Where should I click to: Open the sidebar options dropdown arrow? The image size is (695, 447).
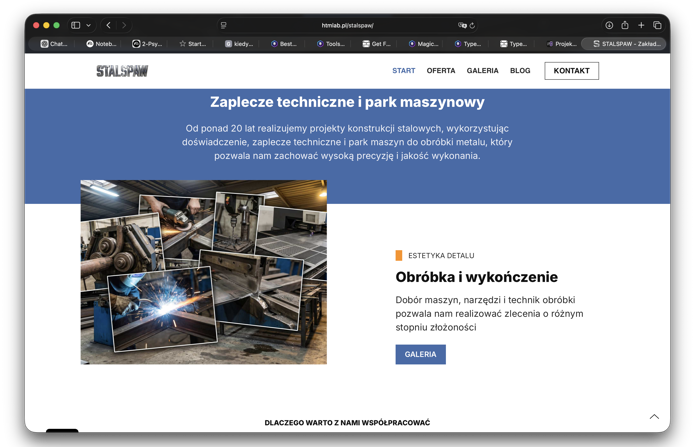point(88,25)
